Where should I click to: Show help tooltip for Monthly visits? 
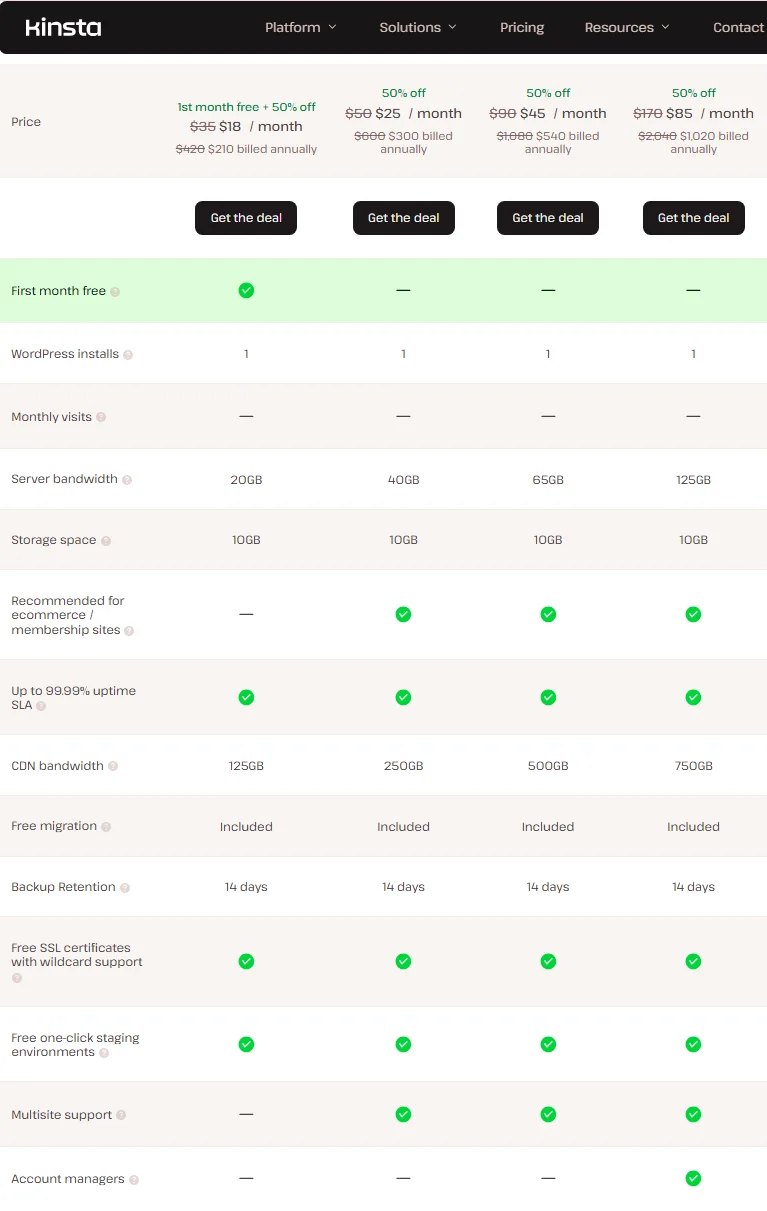[x=101, y=418]
